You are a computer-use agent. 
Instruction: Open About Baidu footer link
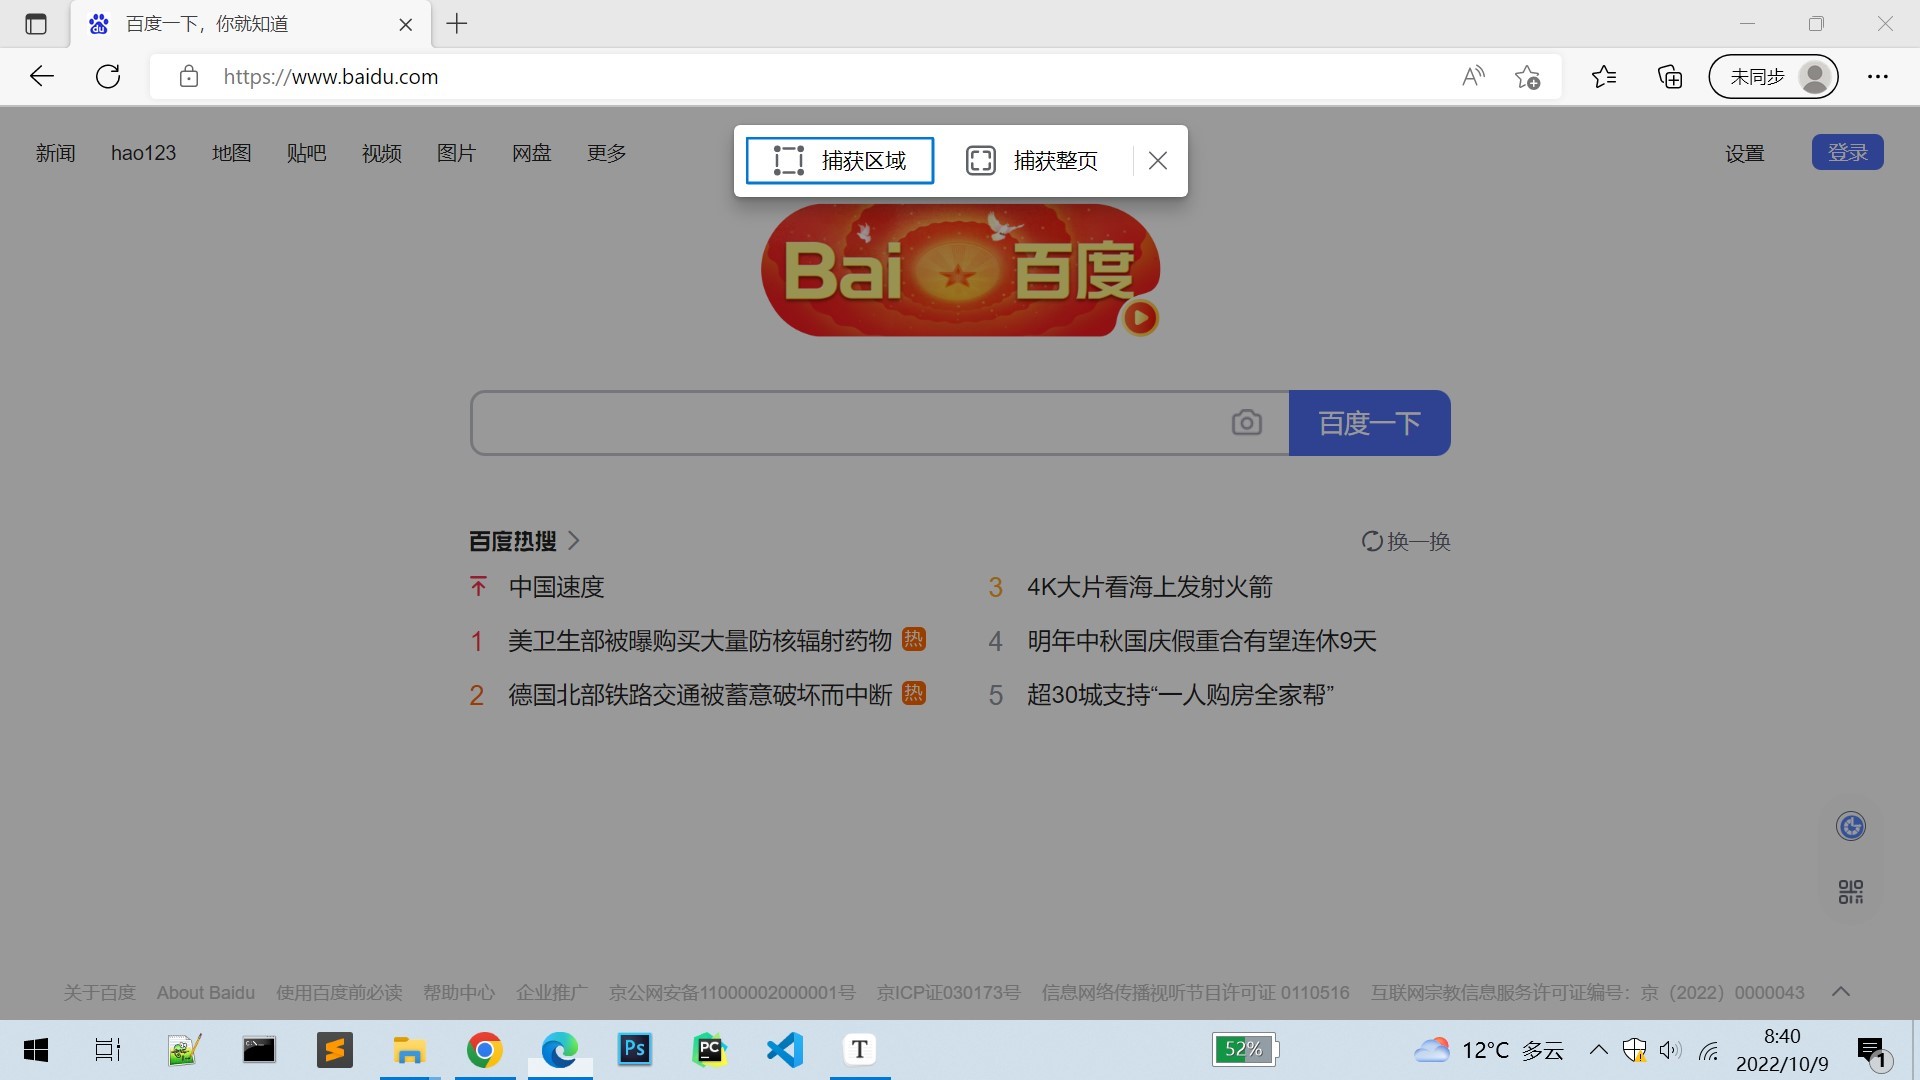point(206,993)
